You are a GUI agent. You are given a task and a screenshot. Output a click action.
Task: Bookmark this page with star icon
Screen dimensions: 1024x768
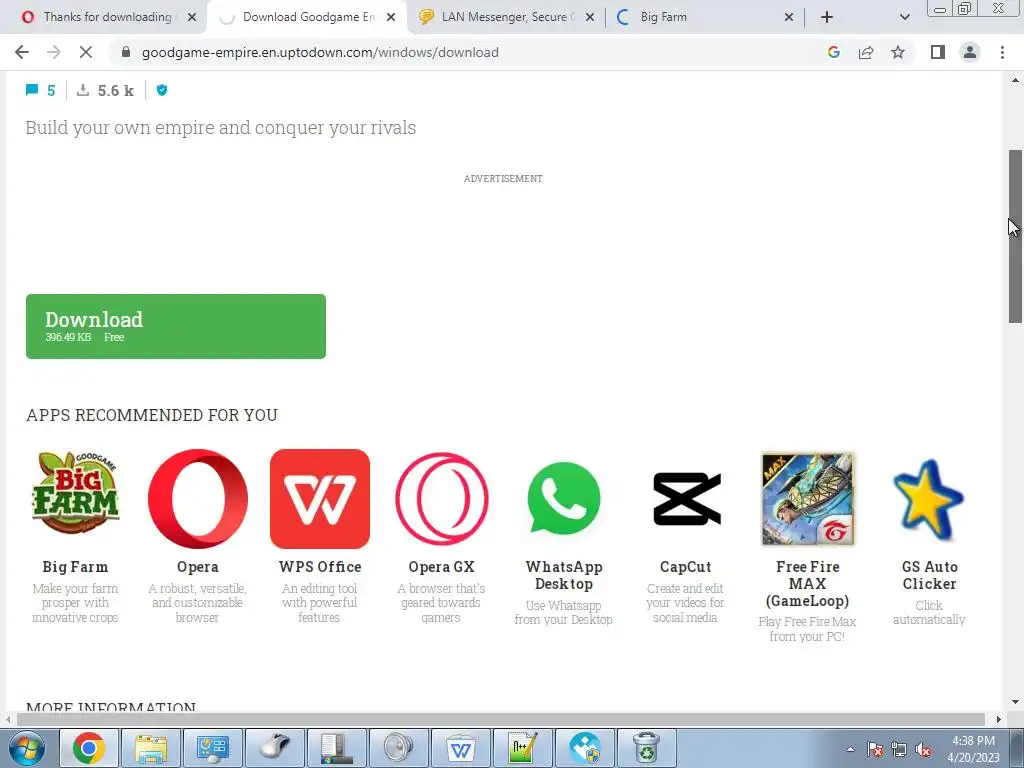(898, 52)
